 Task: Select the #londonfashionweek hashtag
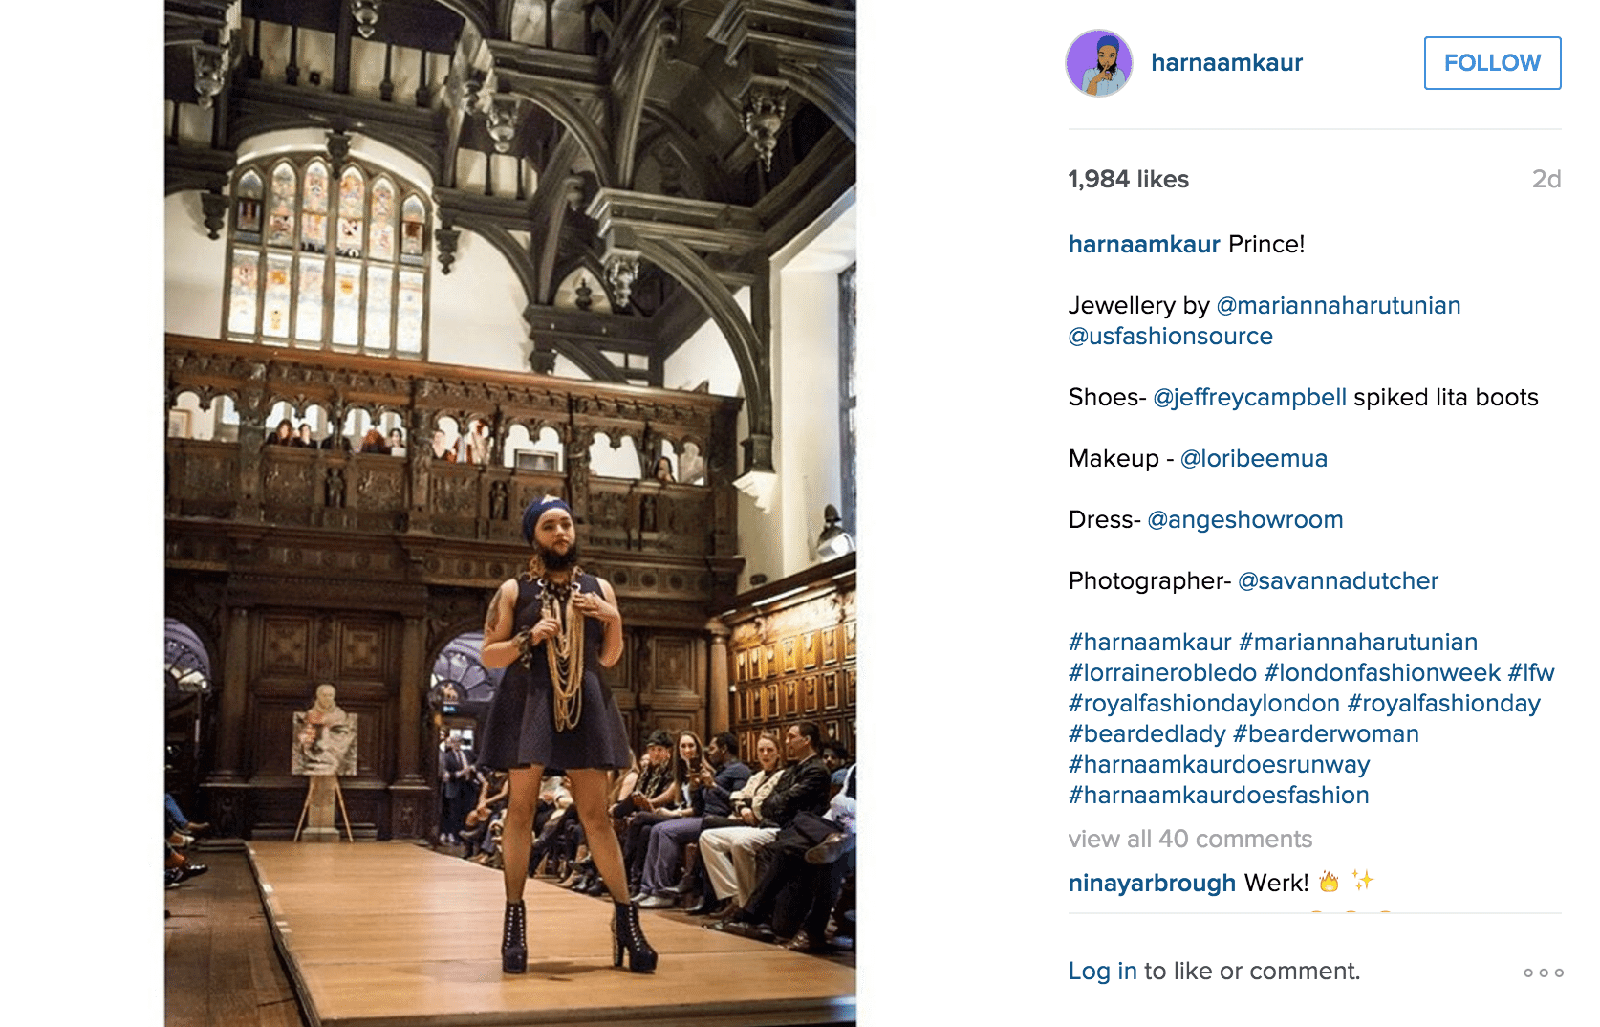tap(1383, 673)
